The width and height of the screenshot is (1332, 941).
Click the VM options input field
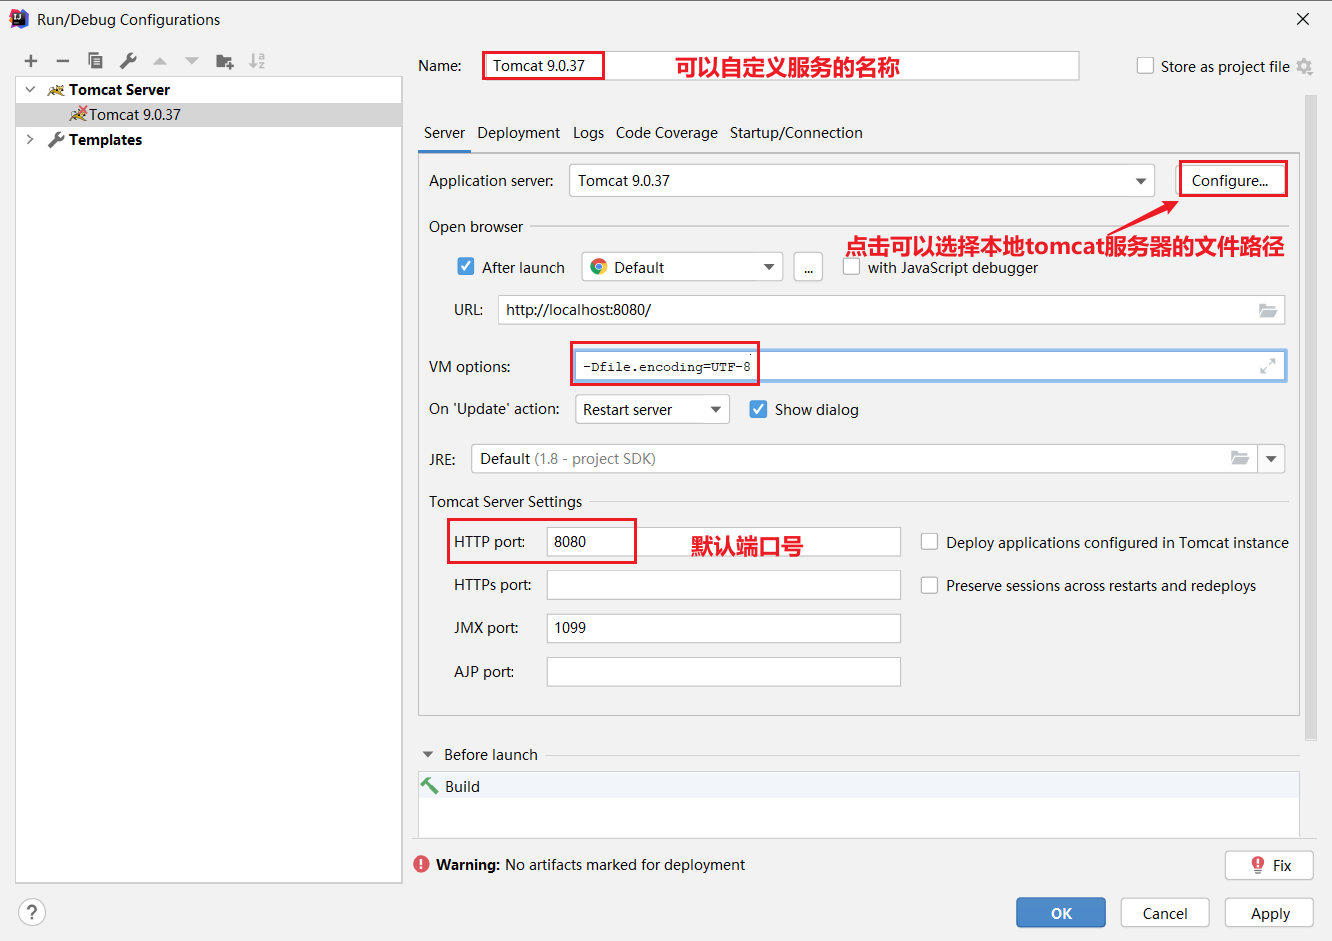click(x=930, y=366)
